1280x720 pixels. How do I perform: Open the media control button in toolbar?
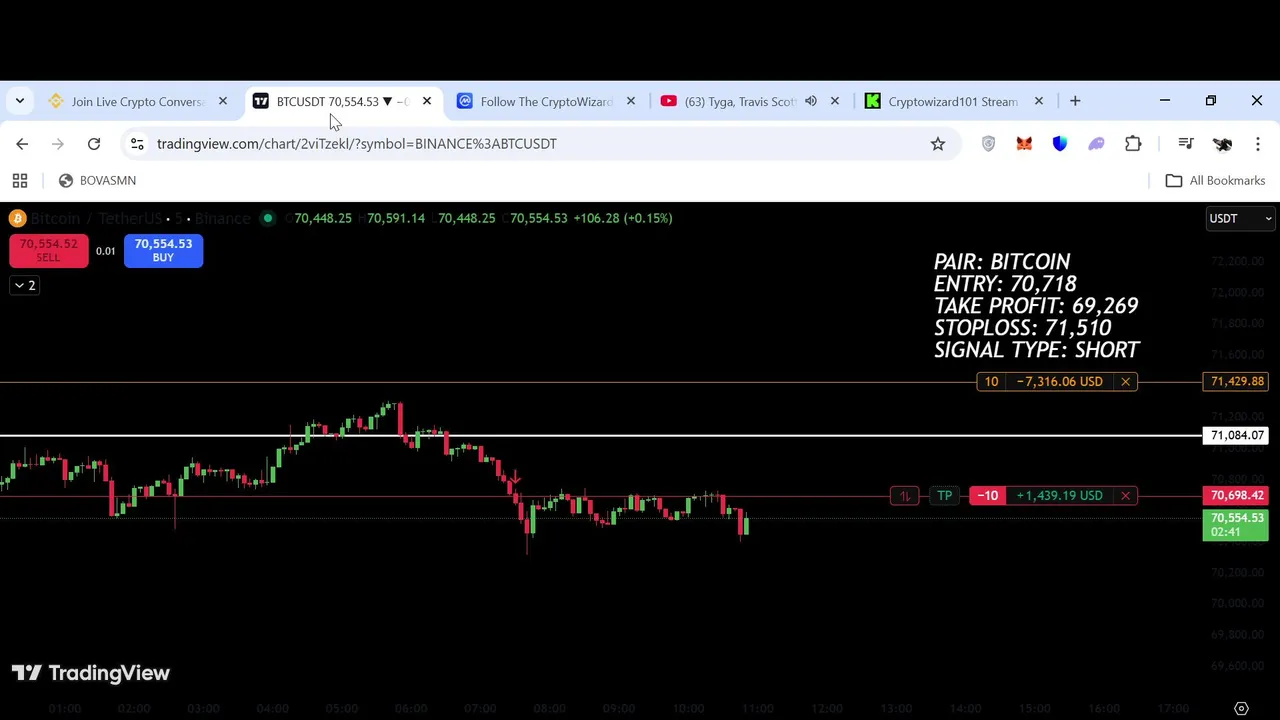[x=1186, y=144]
